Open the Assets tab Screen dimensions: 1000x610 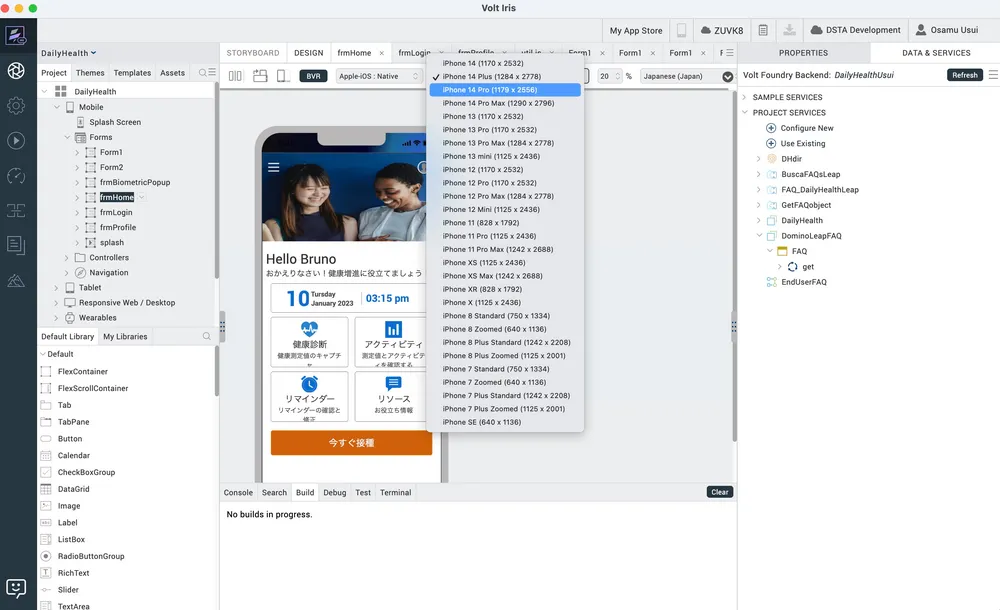point(172,73)
